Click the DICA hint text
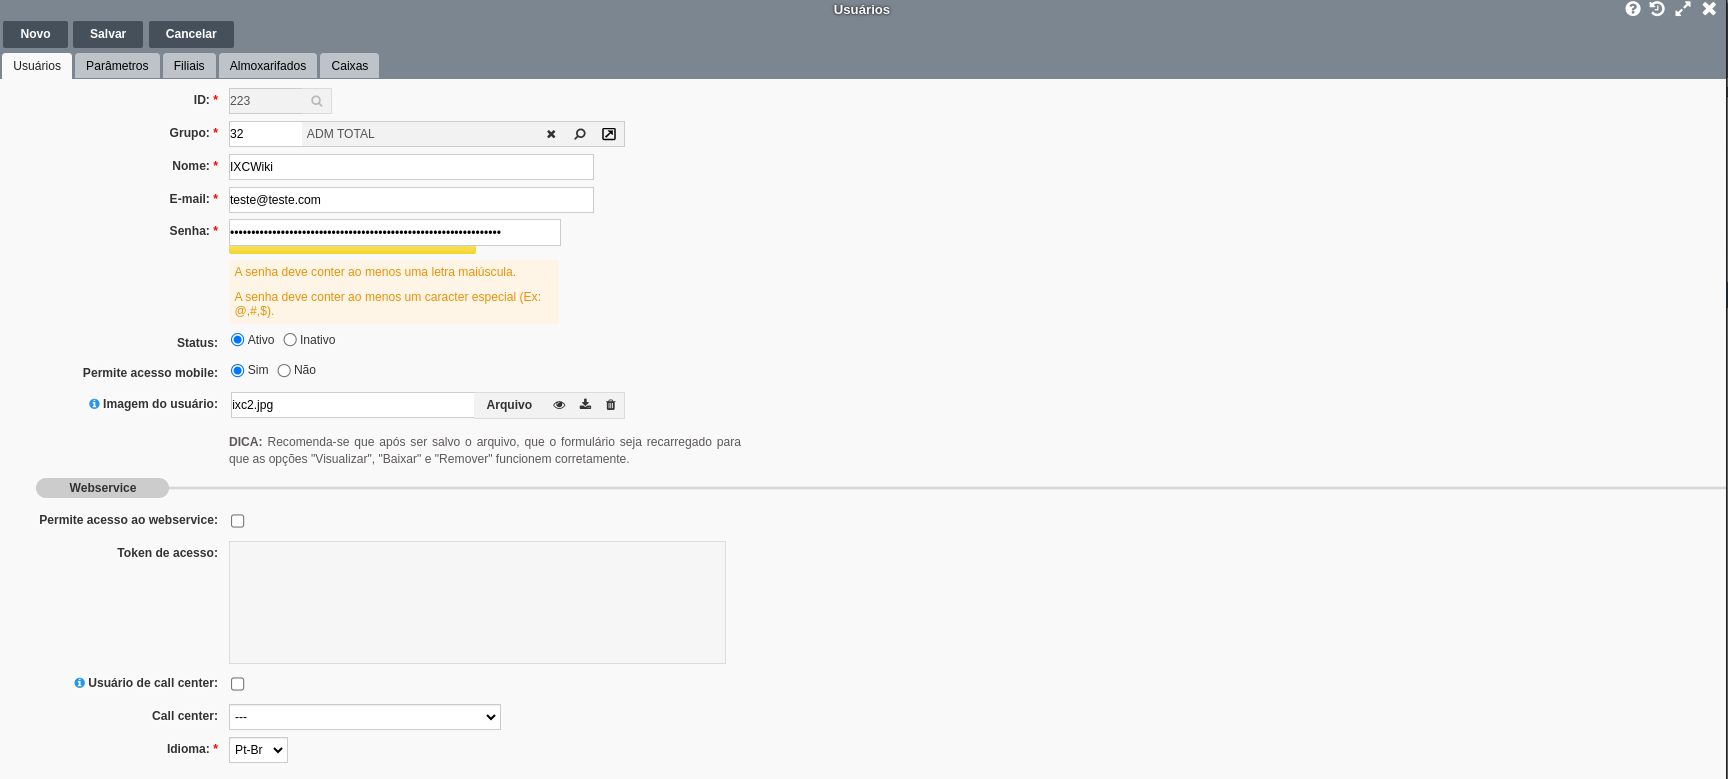The height and width of the screenshot is (779, 1728). point(485,451)
